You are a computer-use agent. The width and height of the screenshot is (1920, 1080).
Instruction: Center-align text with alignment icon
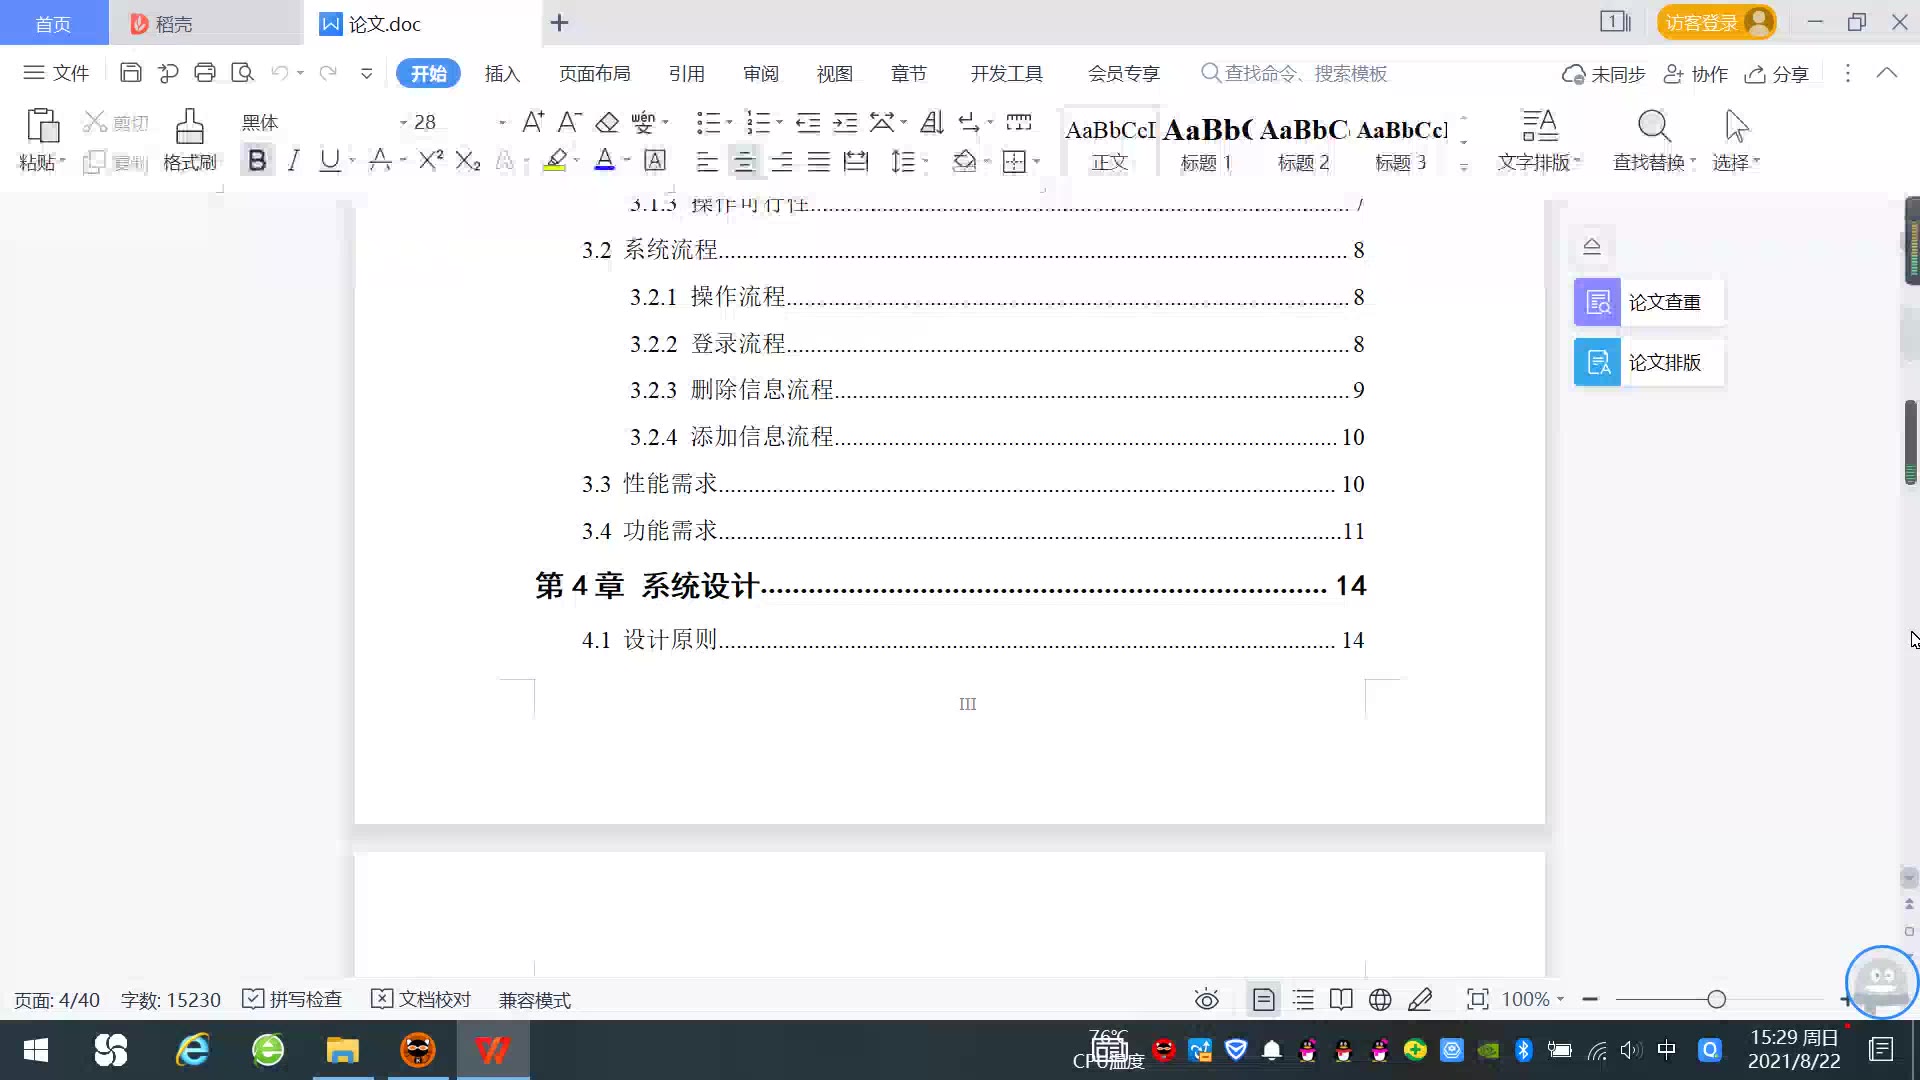pos(743,162)
